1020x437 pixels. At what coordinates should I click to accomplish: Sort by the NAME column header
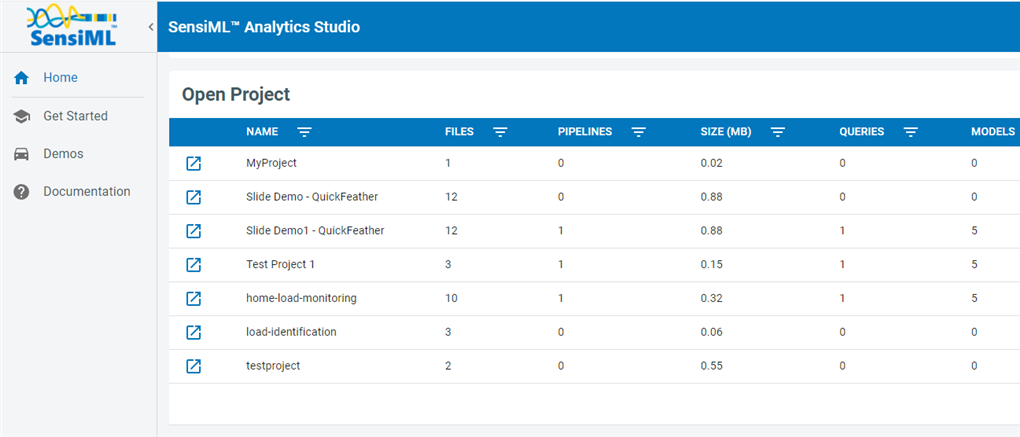[x=262, y=132]
